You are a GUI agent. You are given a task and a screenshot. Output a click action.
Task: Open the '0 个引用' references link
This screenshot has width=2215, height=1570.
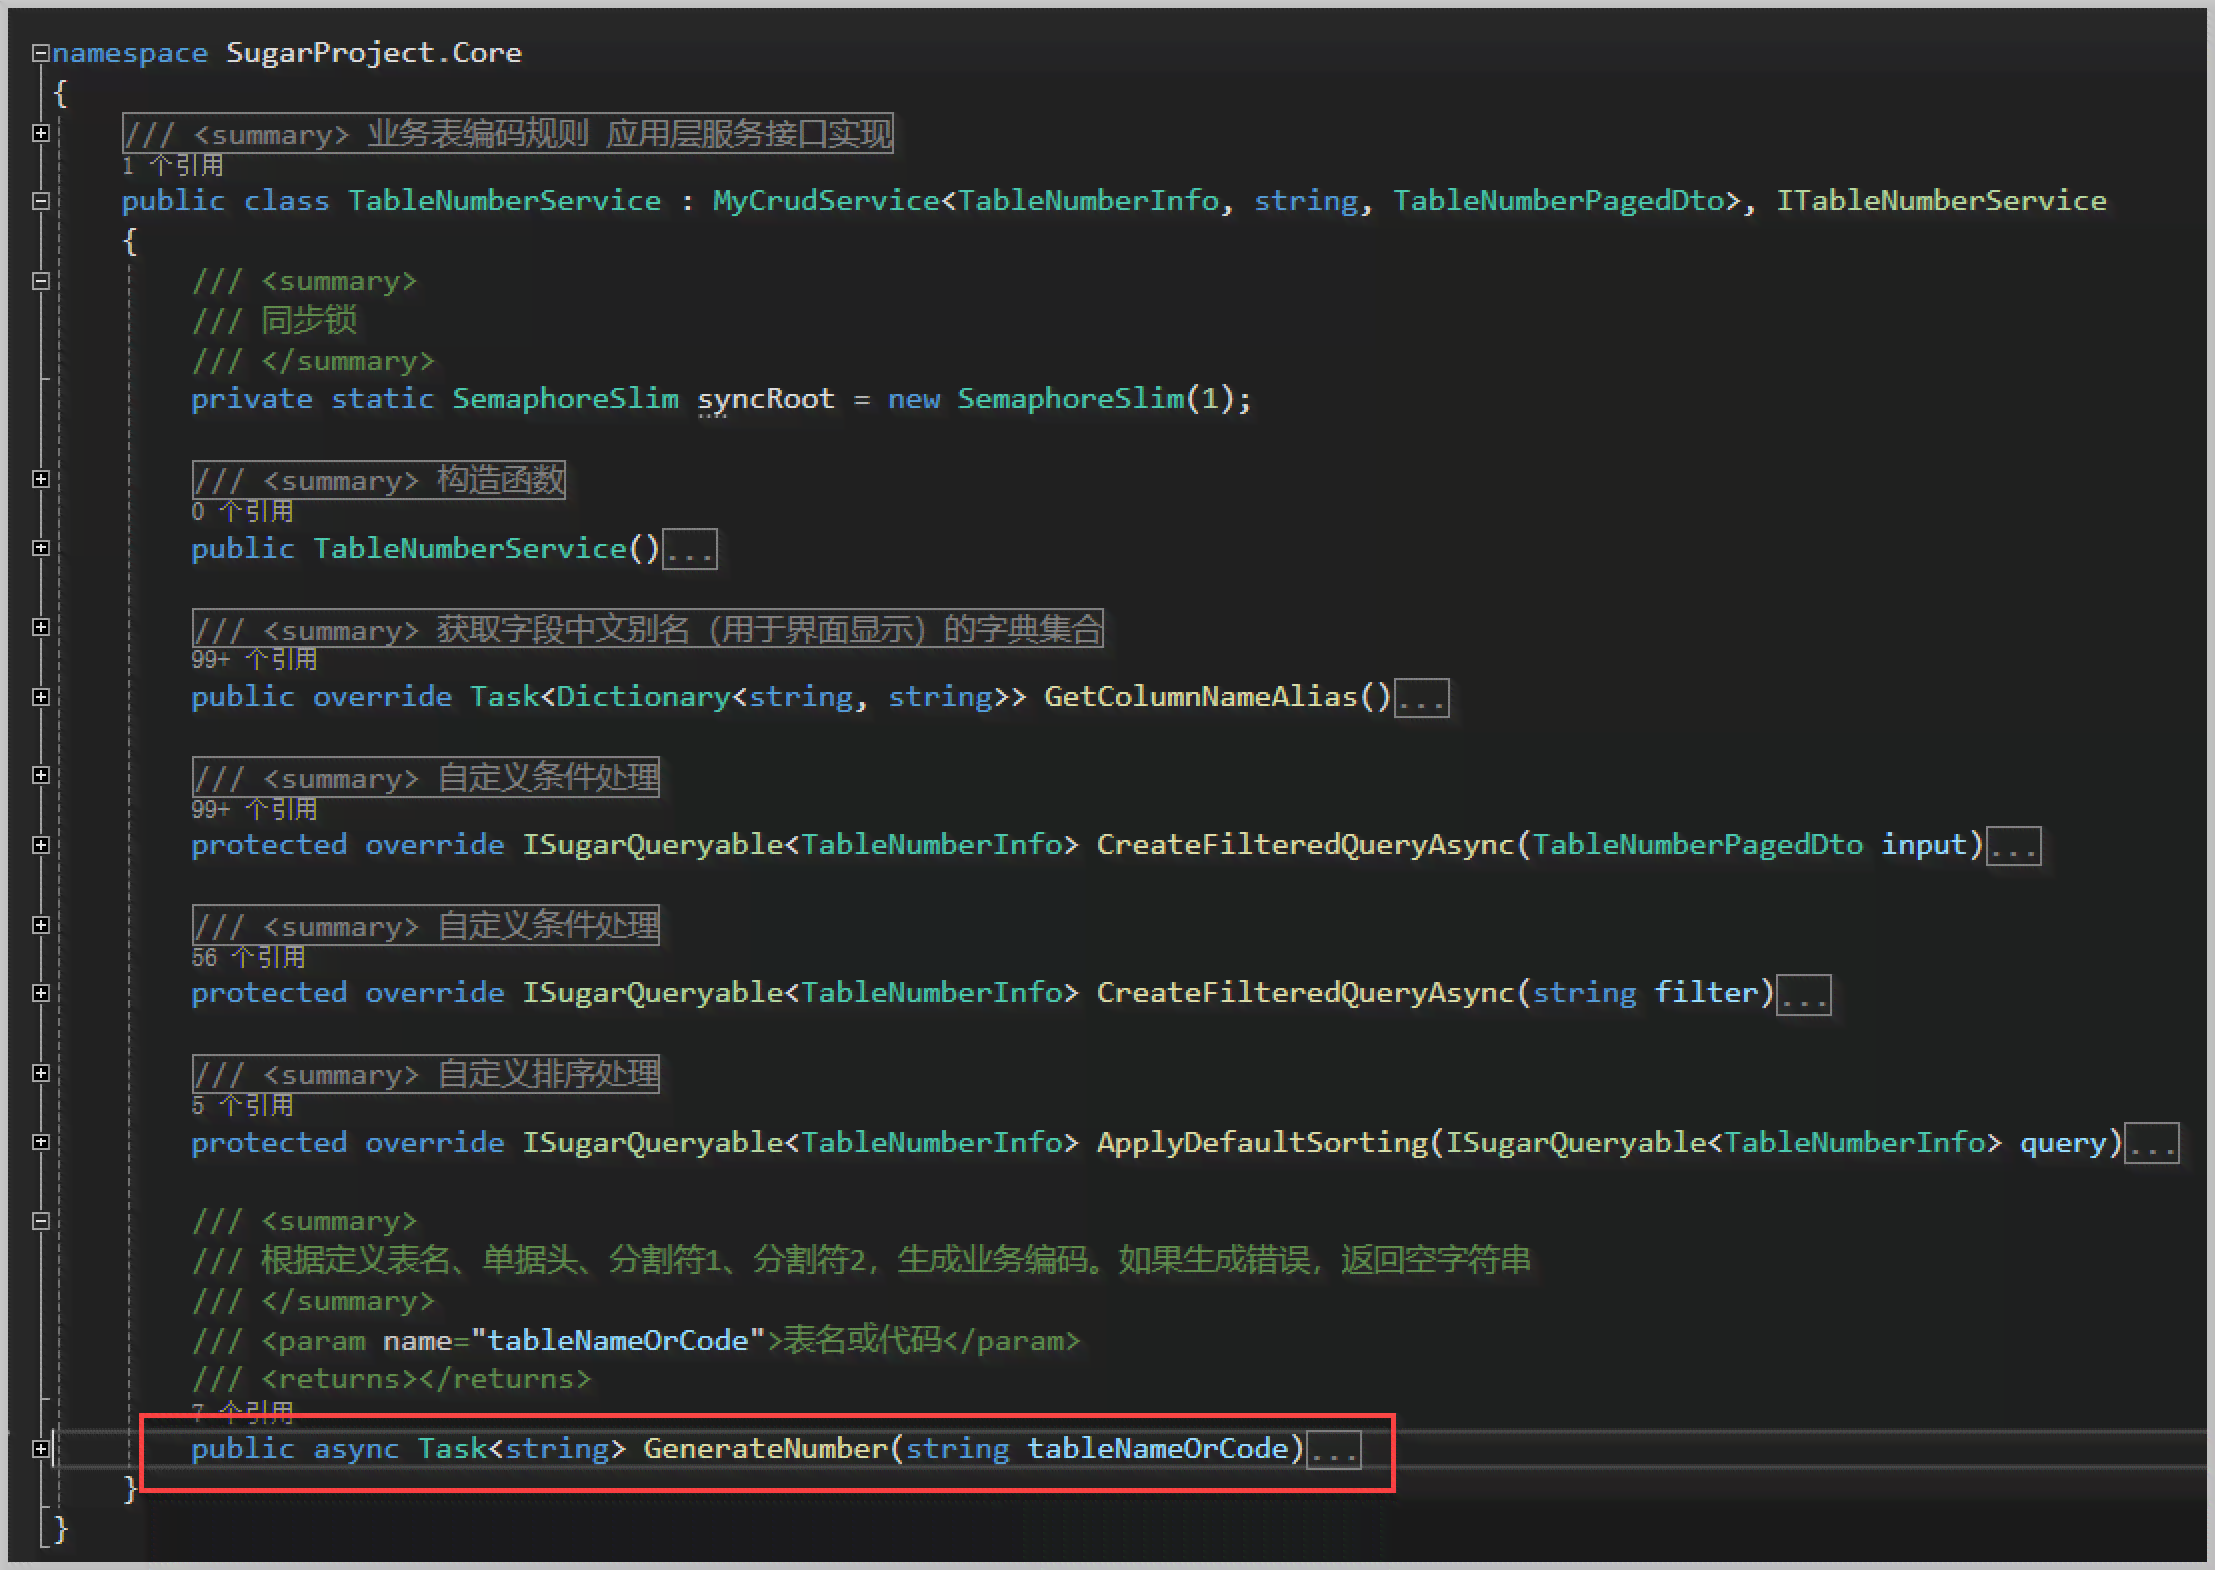242,512
